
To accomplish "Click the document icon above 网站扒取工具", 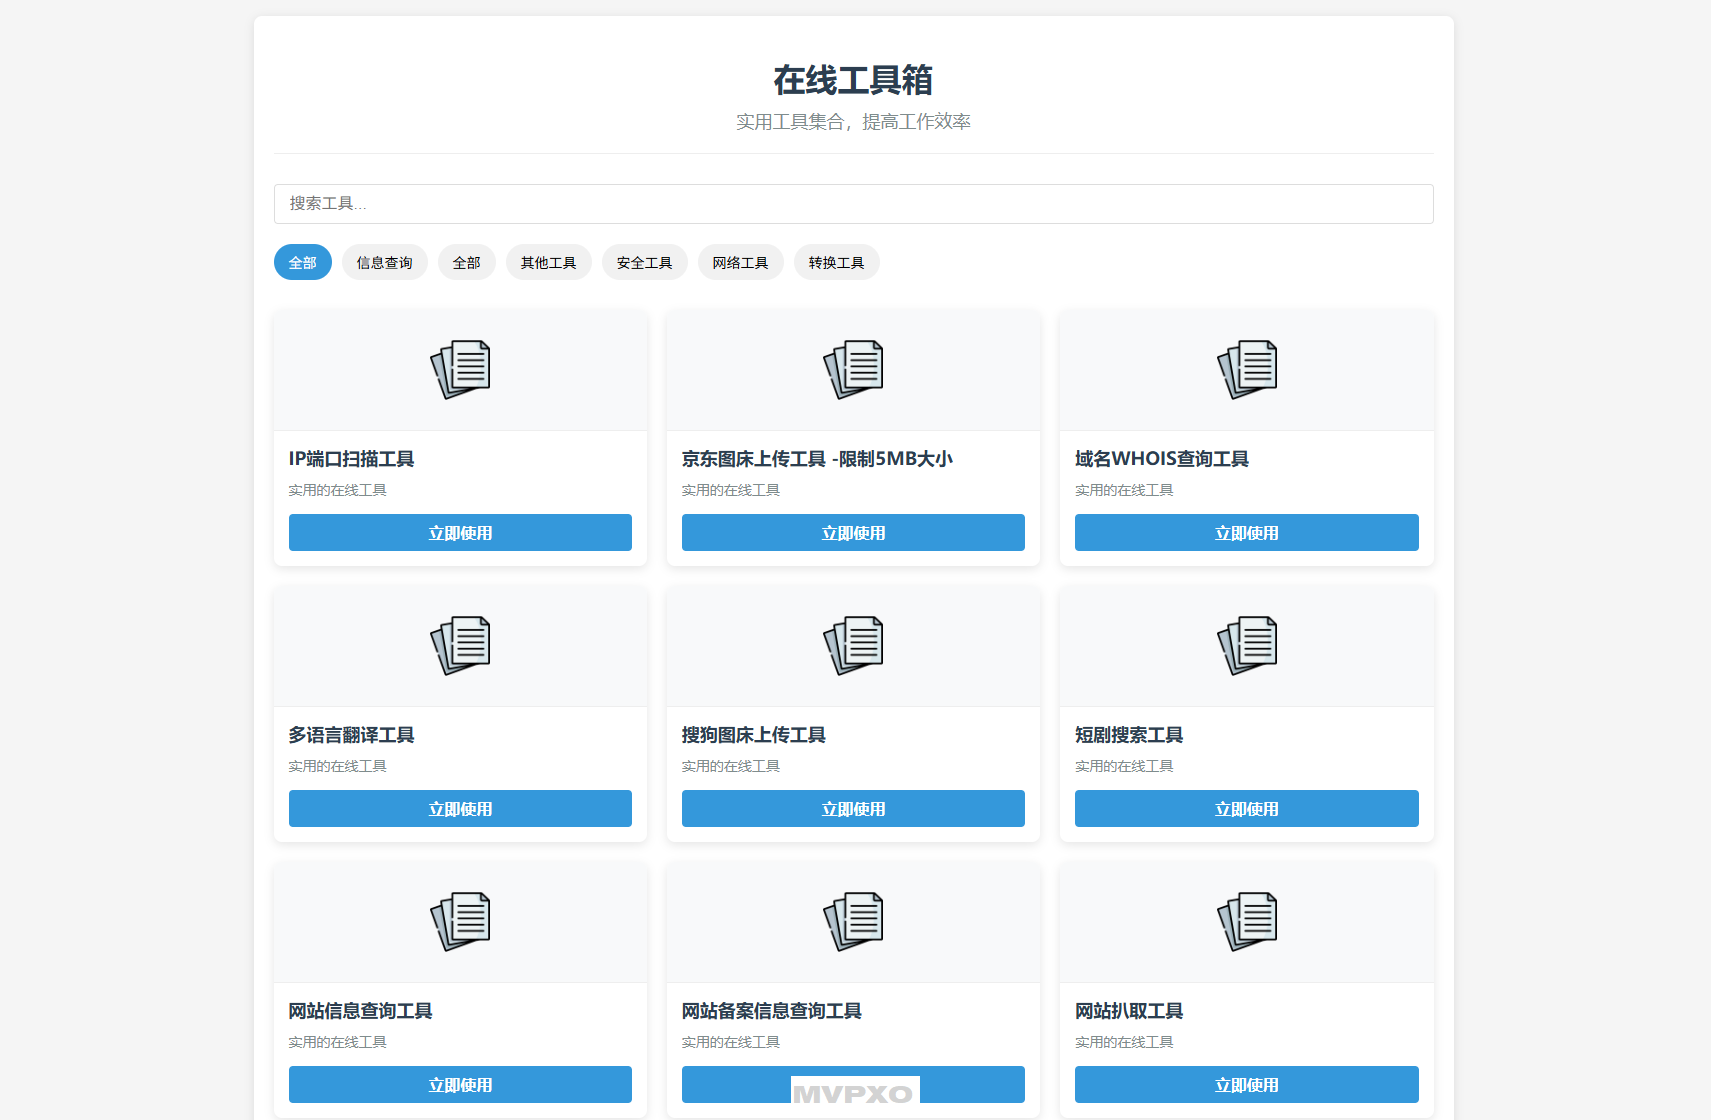I will 1247,921.
